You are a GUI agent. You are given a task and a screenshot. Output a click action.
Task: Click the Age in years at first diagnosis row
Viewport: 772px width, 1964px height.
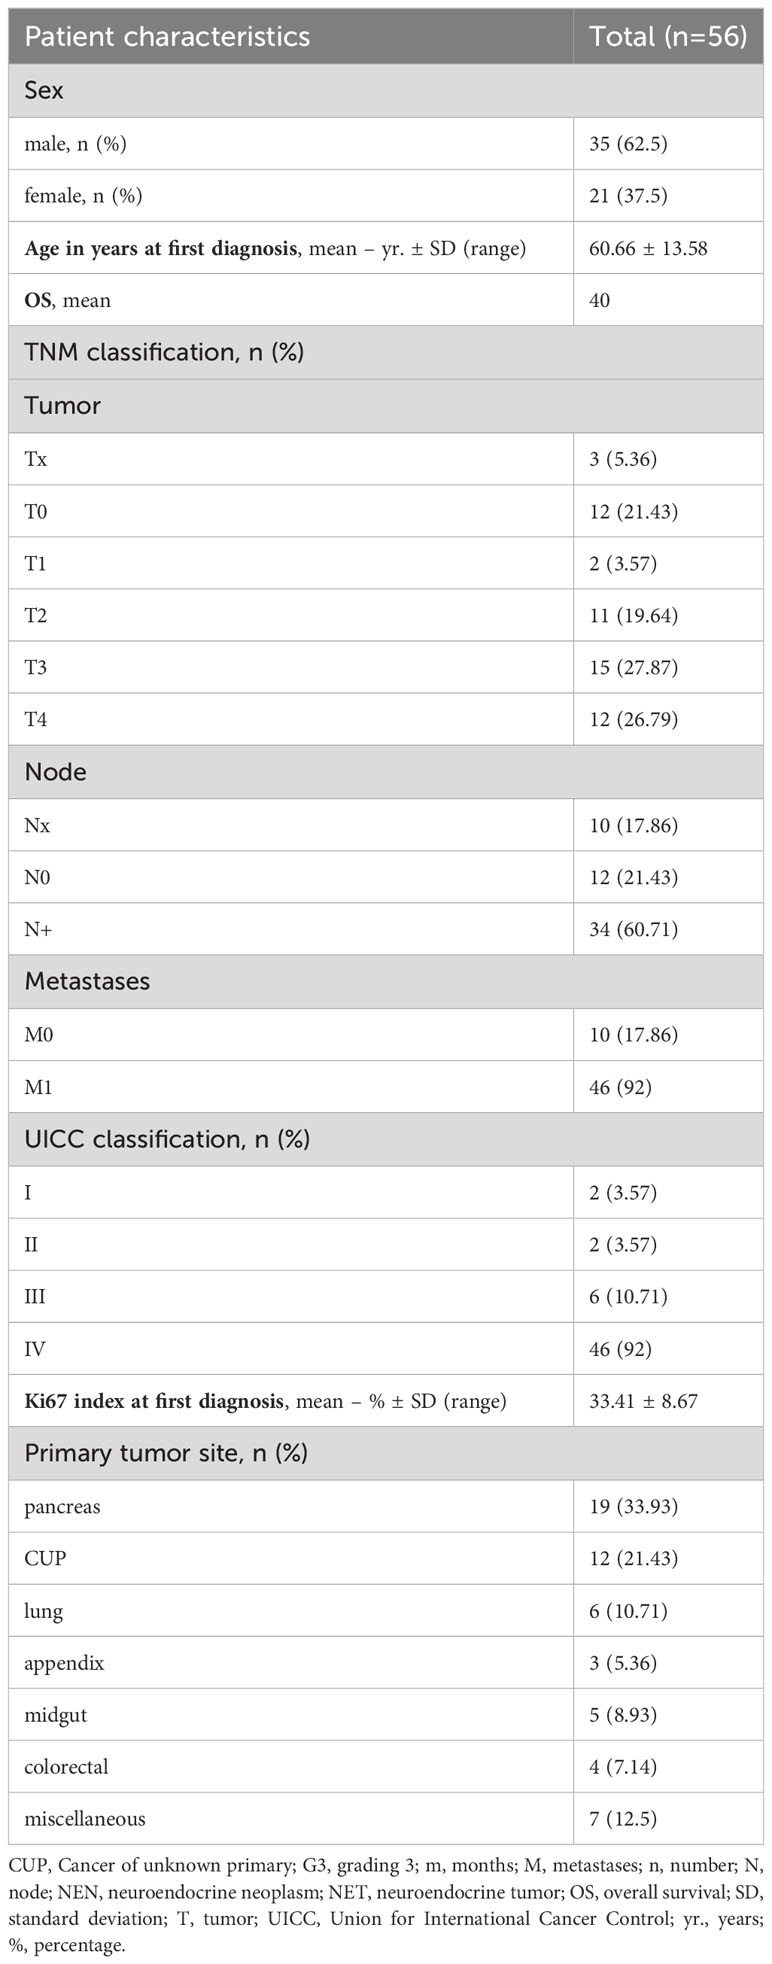(386, 248)
